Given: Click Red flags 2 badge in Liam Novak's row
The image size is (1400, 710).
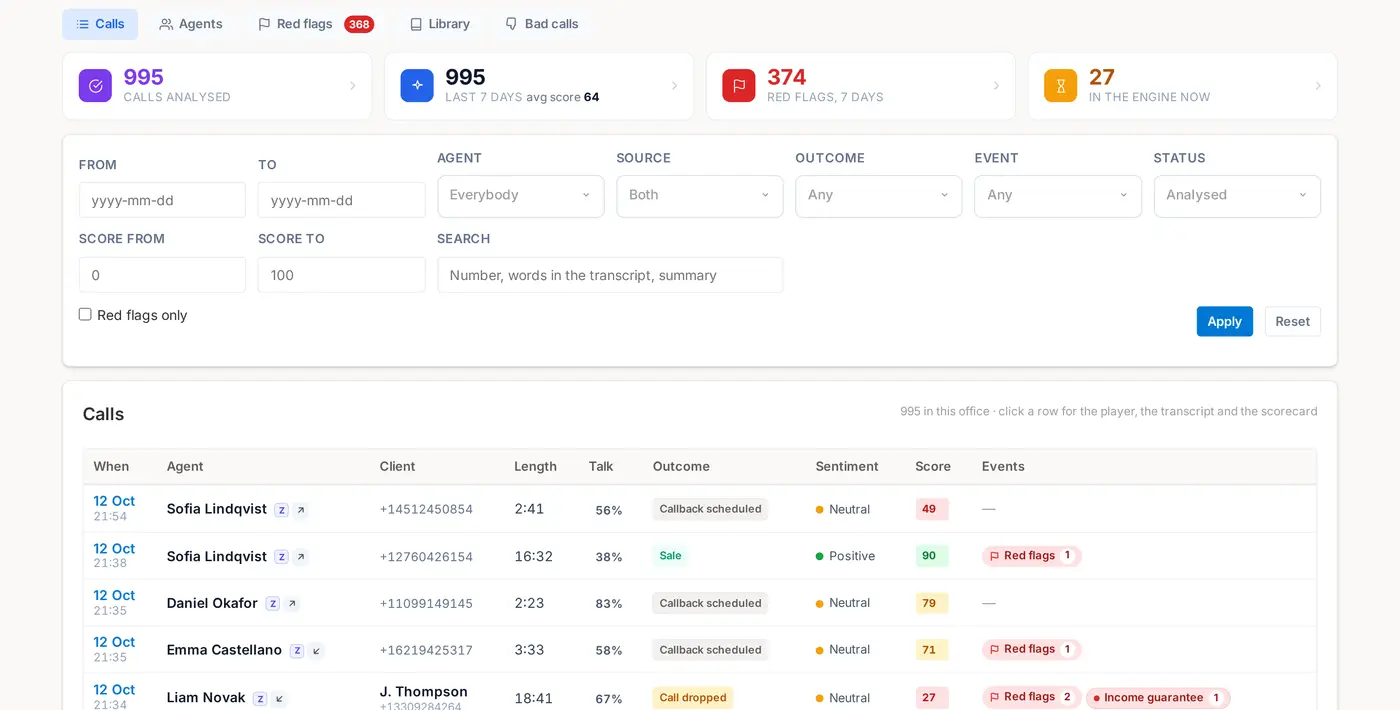Looking at the screenshot, I should [1032, 697].
